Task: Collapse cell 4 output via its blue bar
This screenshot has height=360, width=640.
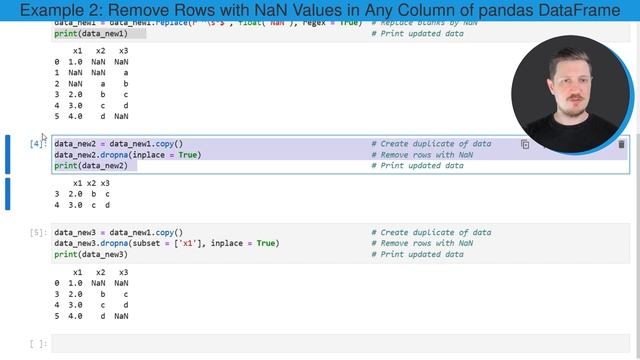Action: tap(8, 194)
